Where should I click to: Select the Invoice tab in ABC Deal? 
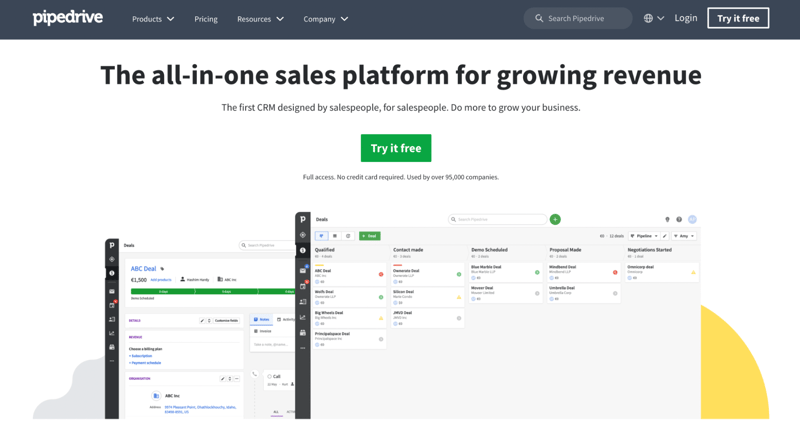point(263,331)
